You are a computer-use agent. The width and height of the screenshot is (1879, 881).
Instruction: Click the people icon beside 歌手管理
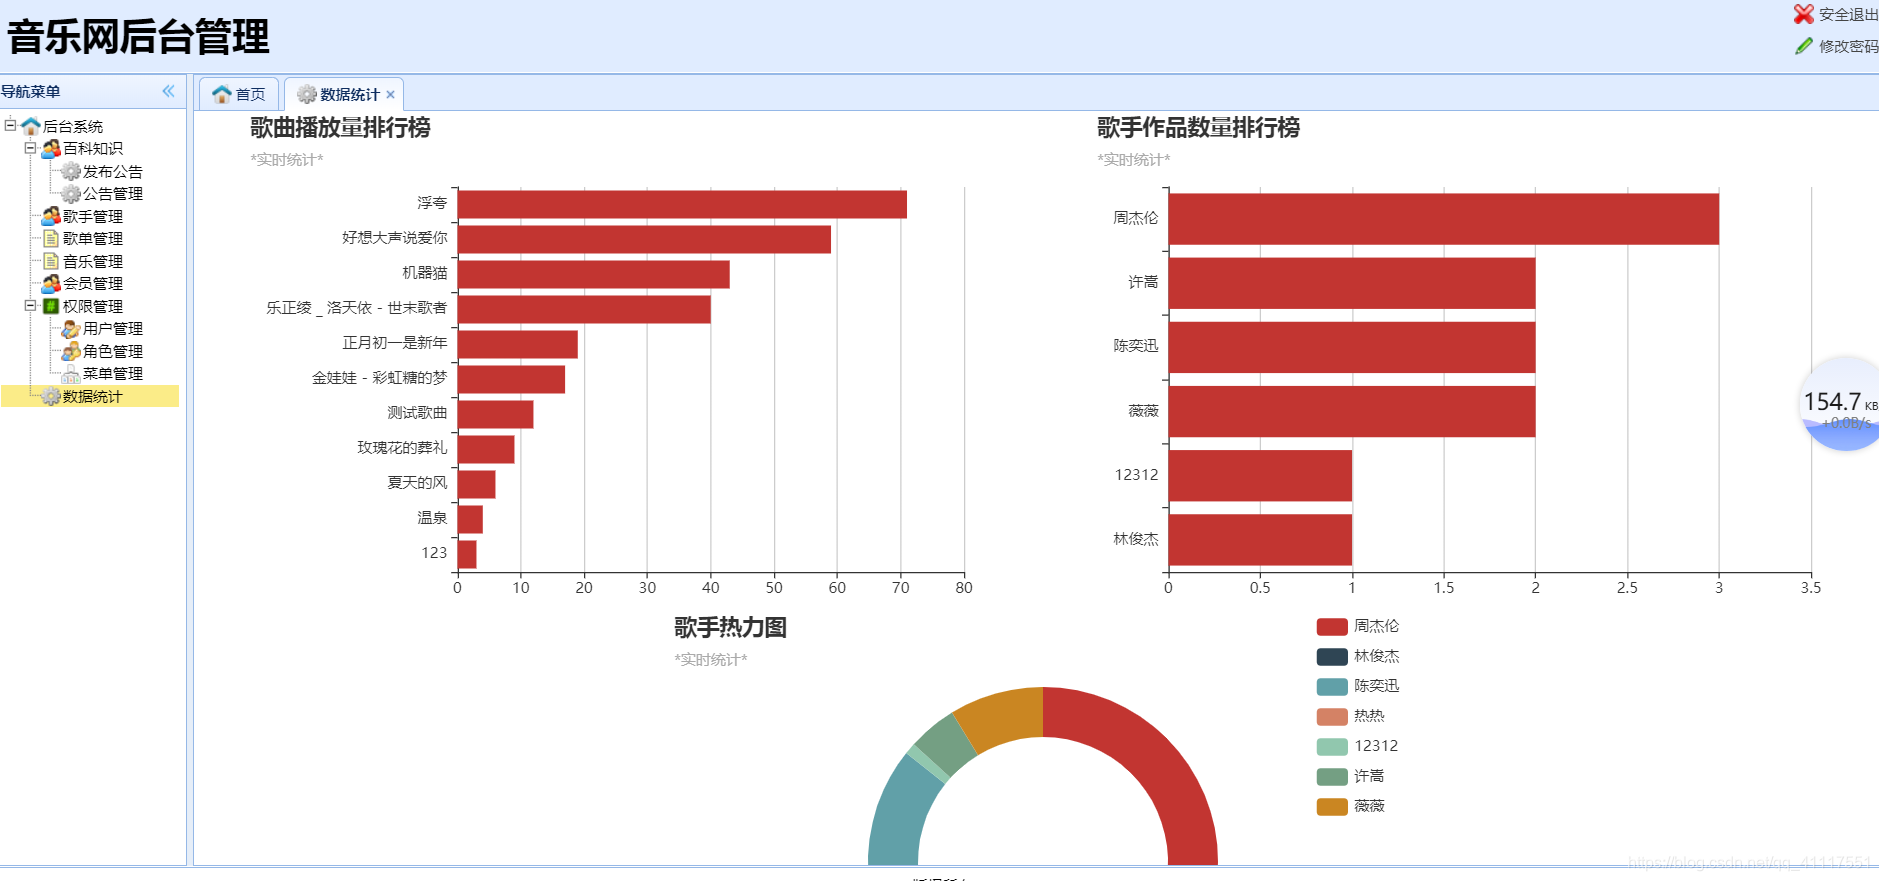point(51,216)
